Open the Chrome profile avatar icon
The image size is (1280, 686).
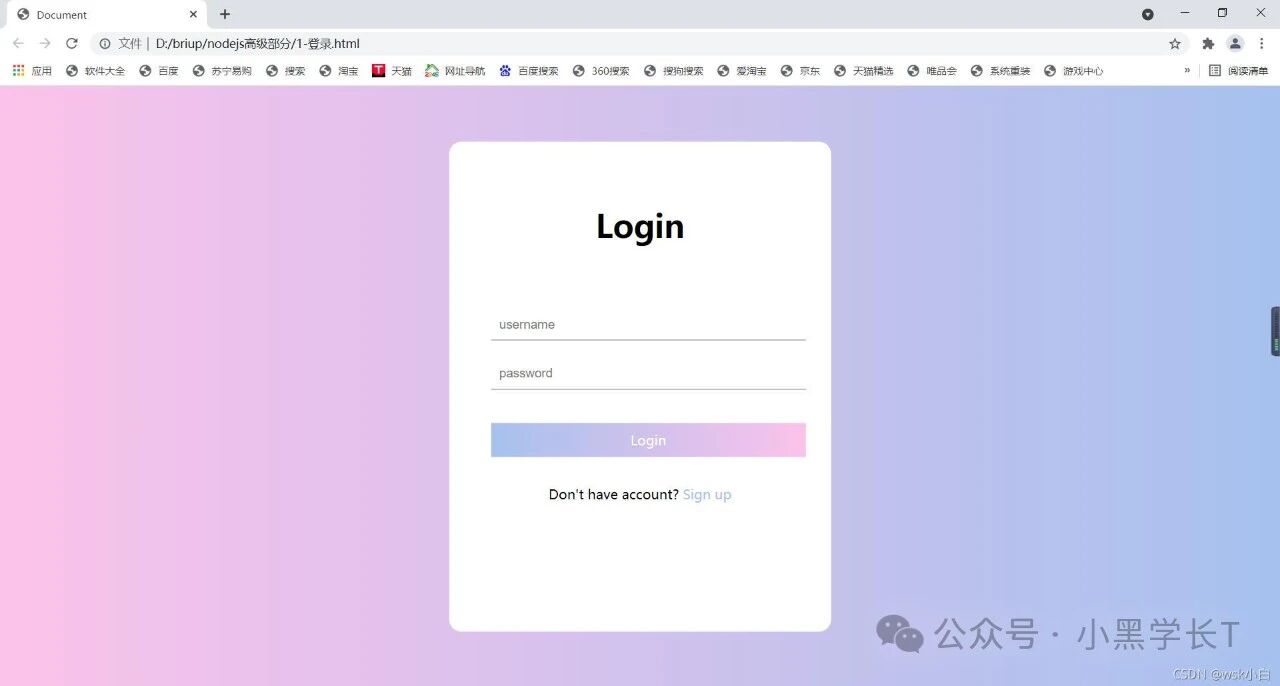pos(1235,44)
